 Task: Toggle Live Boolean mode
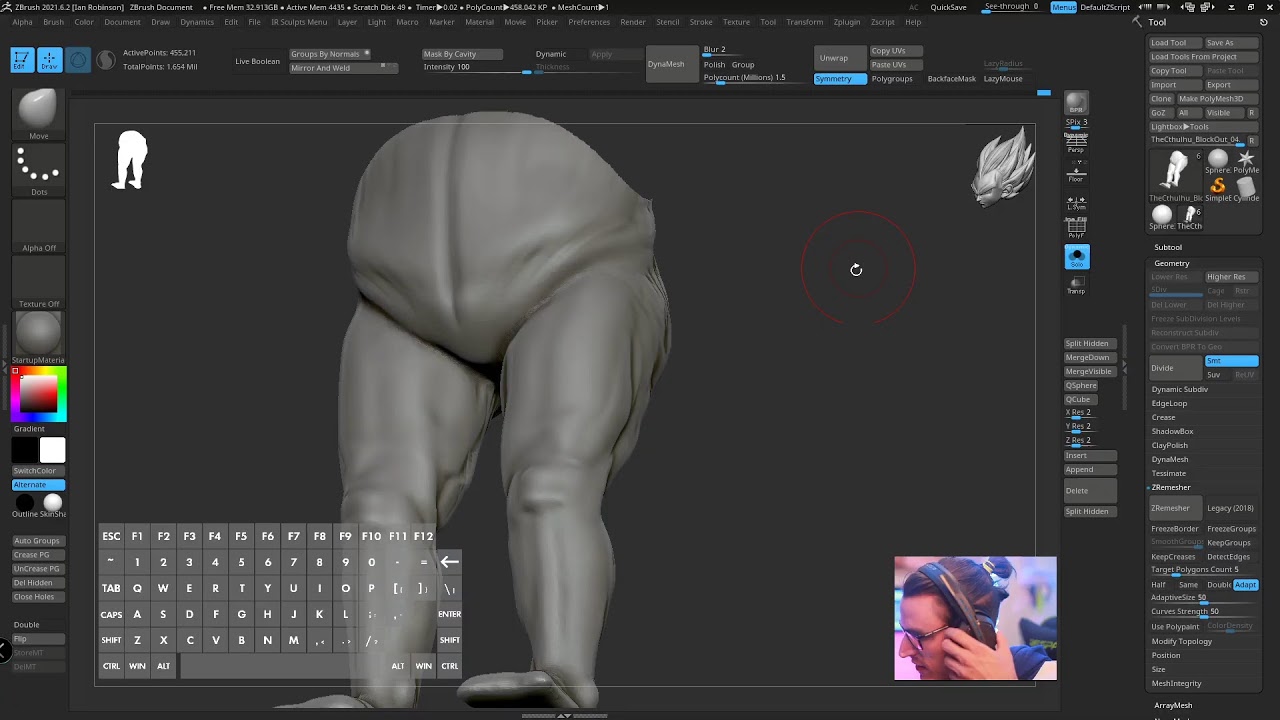[257, 61]
